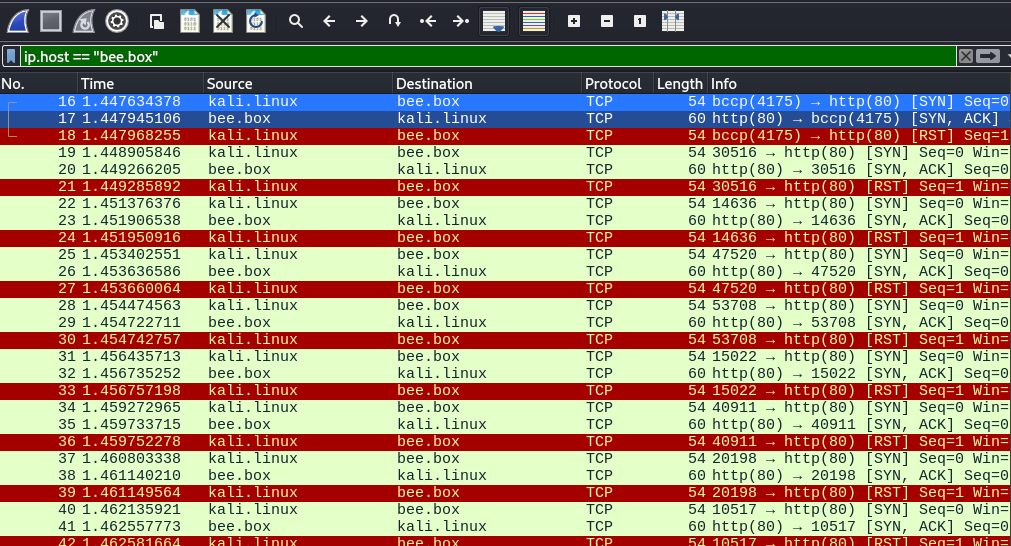This screenshot has width=1011, height=546.
Task: Sort by the Time column header
Action: click(x=141, y=84)
